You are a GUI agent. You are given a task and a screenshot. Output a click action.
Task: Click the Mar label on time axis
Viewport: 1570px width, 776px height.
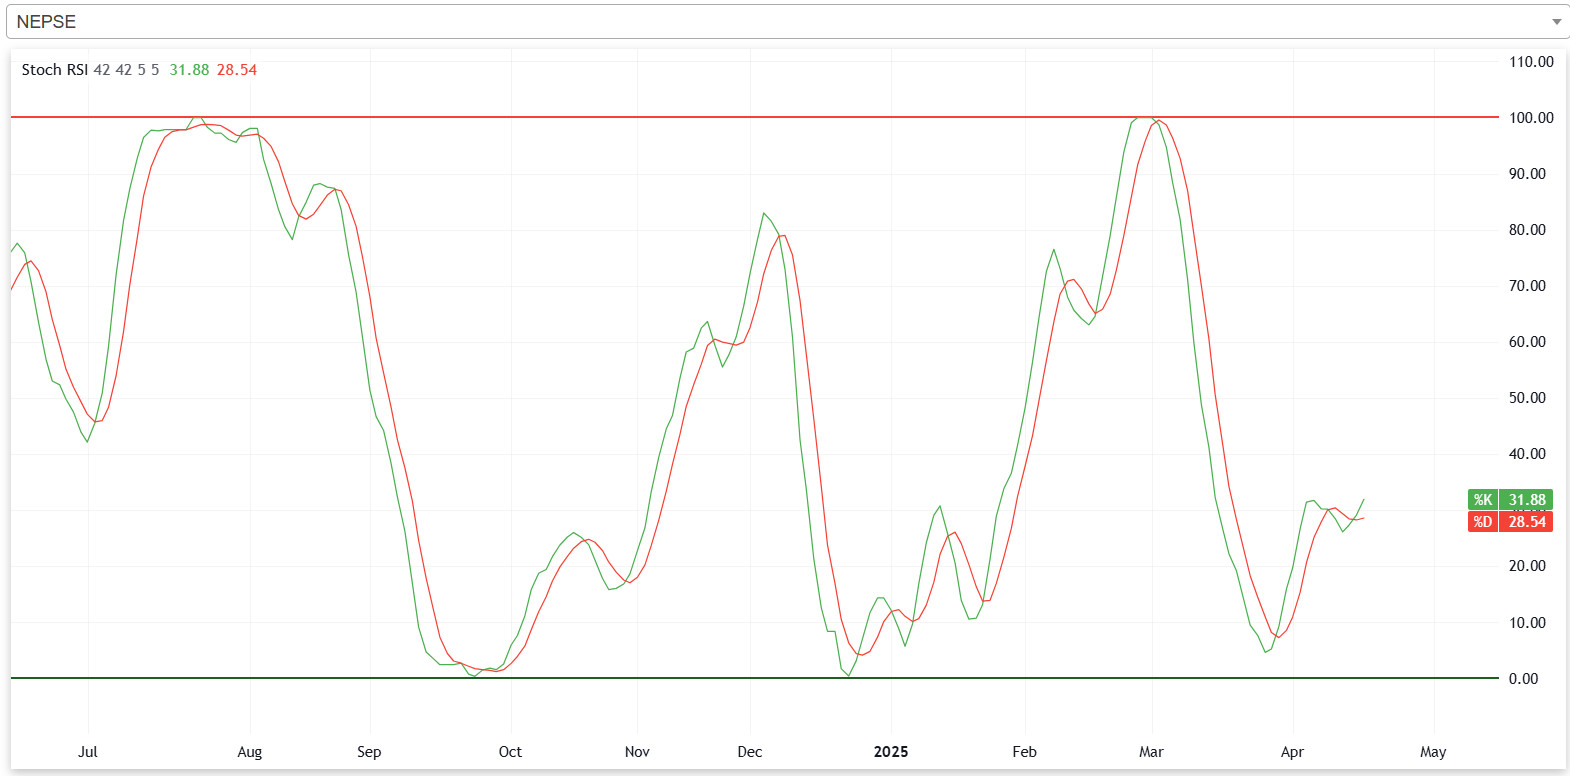tap(1151, 752)
